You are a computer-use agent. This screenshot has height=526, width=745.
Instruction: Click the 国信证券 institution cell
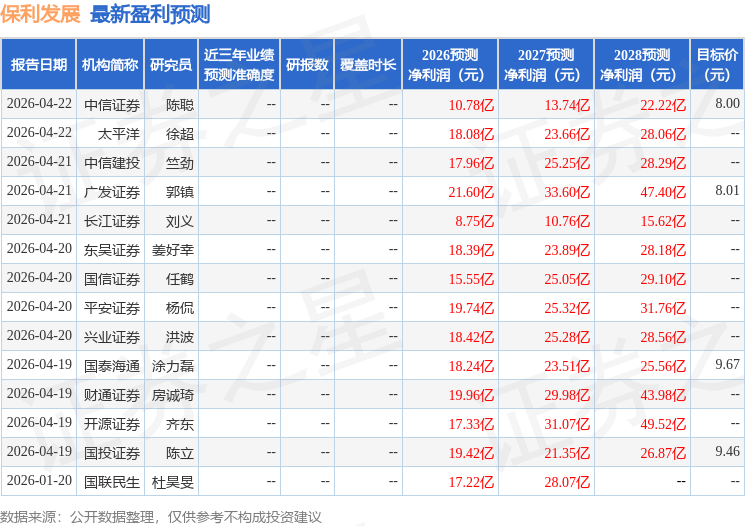coord(112,279)
